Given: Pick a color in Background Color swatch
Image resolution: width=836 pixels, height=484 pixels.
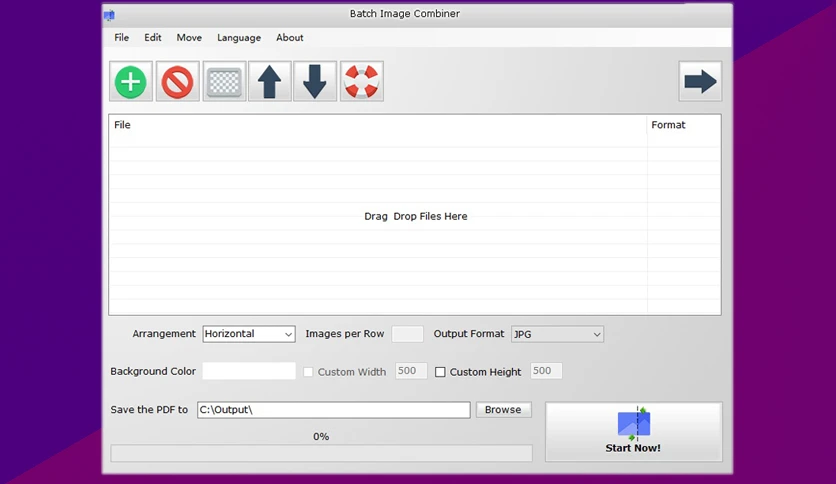Looking at the screenshot, I should tap(249, 371).
